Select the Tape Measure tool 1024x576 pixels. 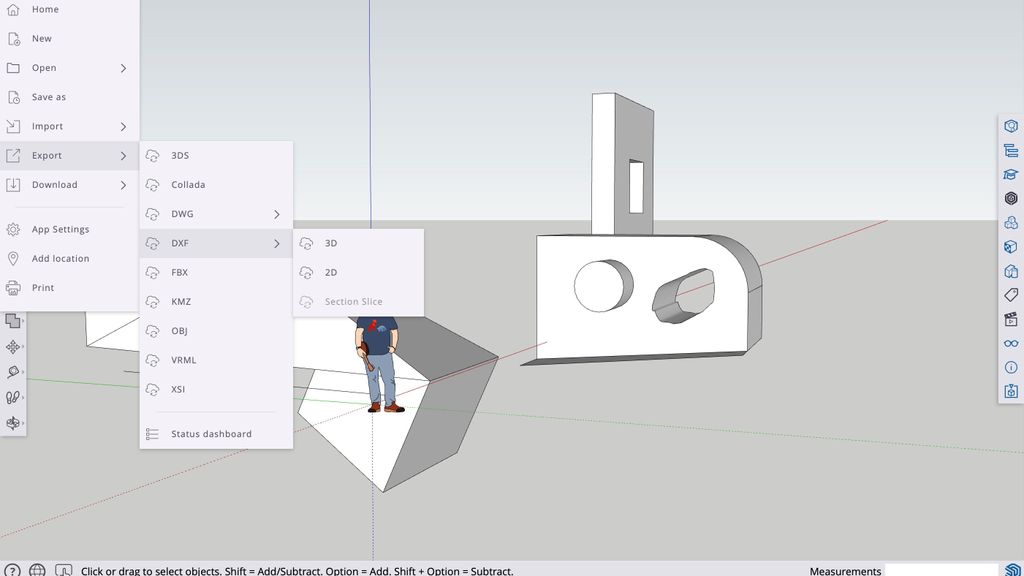11,371
